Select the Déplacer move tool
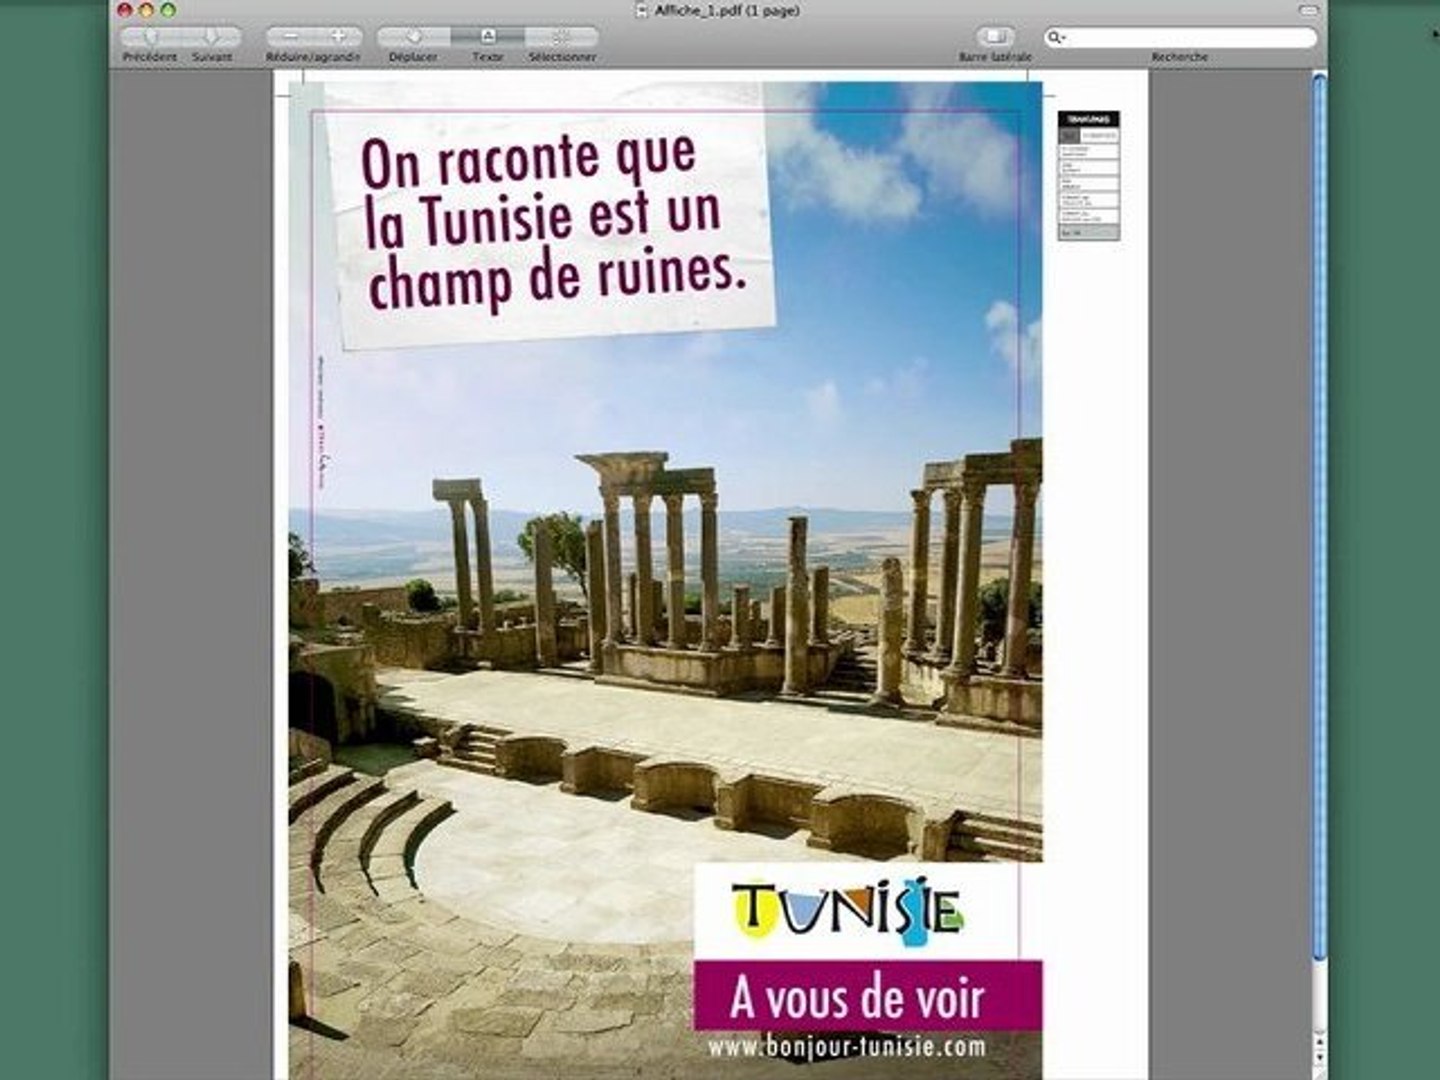The height and width of the screenshot is (1080, 1440). coord(413,37)
